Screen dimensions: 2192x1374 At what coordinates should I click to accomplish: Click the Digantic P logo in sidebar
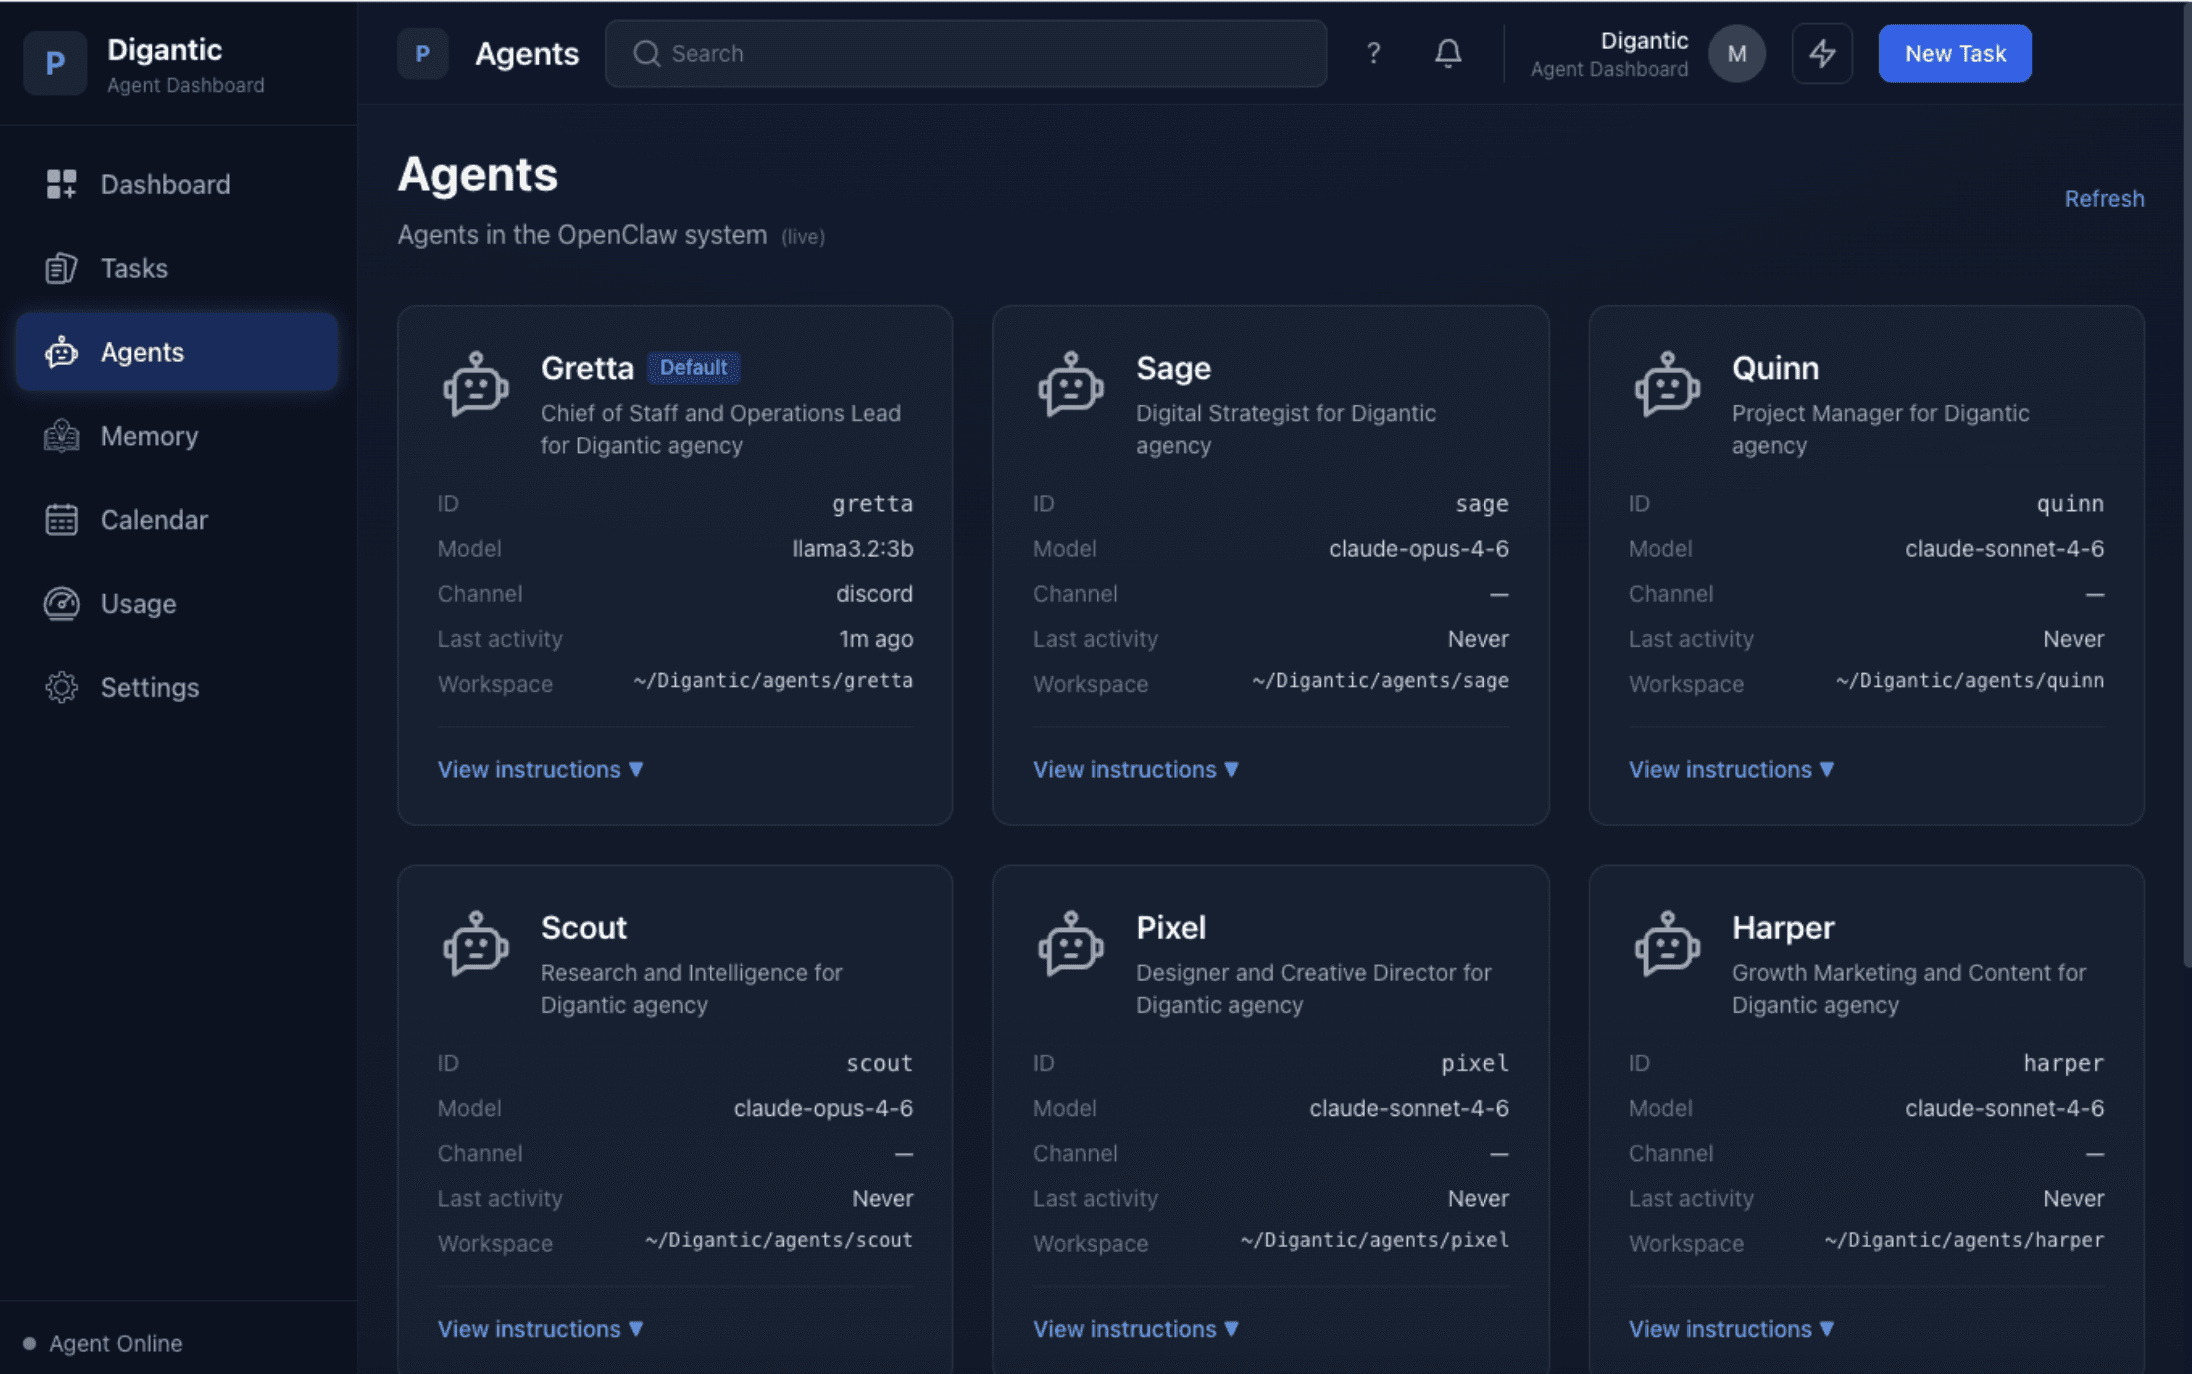click(55, 63)
